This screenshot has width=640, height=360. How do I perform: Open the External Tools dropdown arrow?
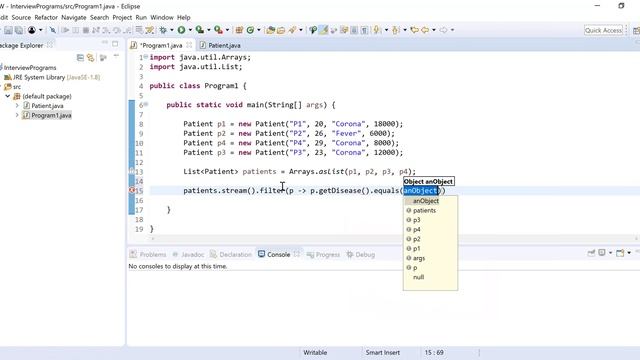227,30
